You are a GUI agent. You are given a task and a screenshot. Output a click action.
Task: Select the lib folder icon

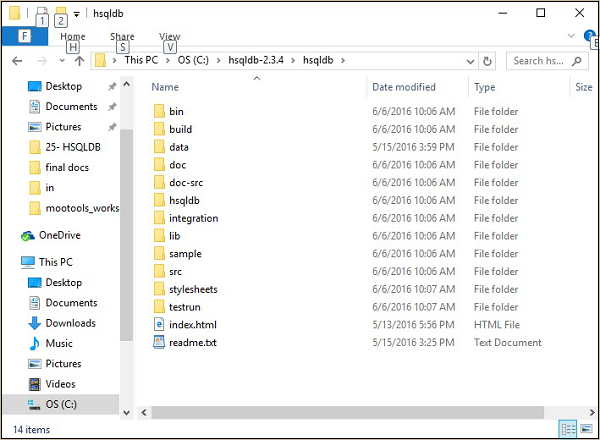coord(159,236)
